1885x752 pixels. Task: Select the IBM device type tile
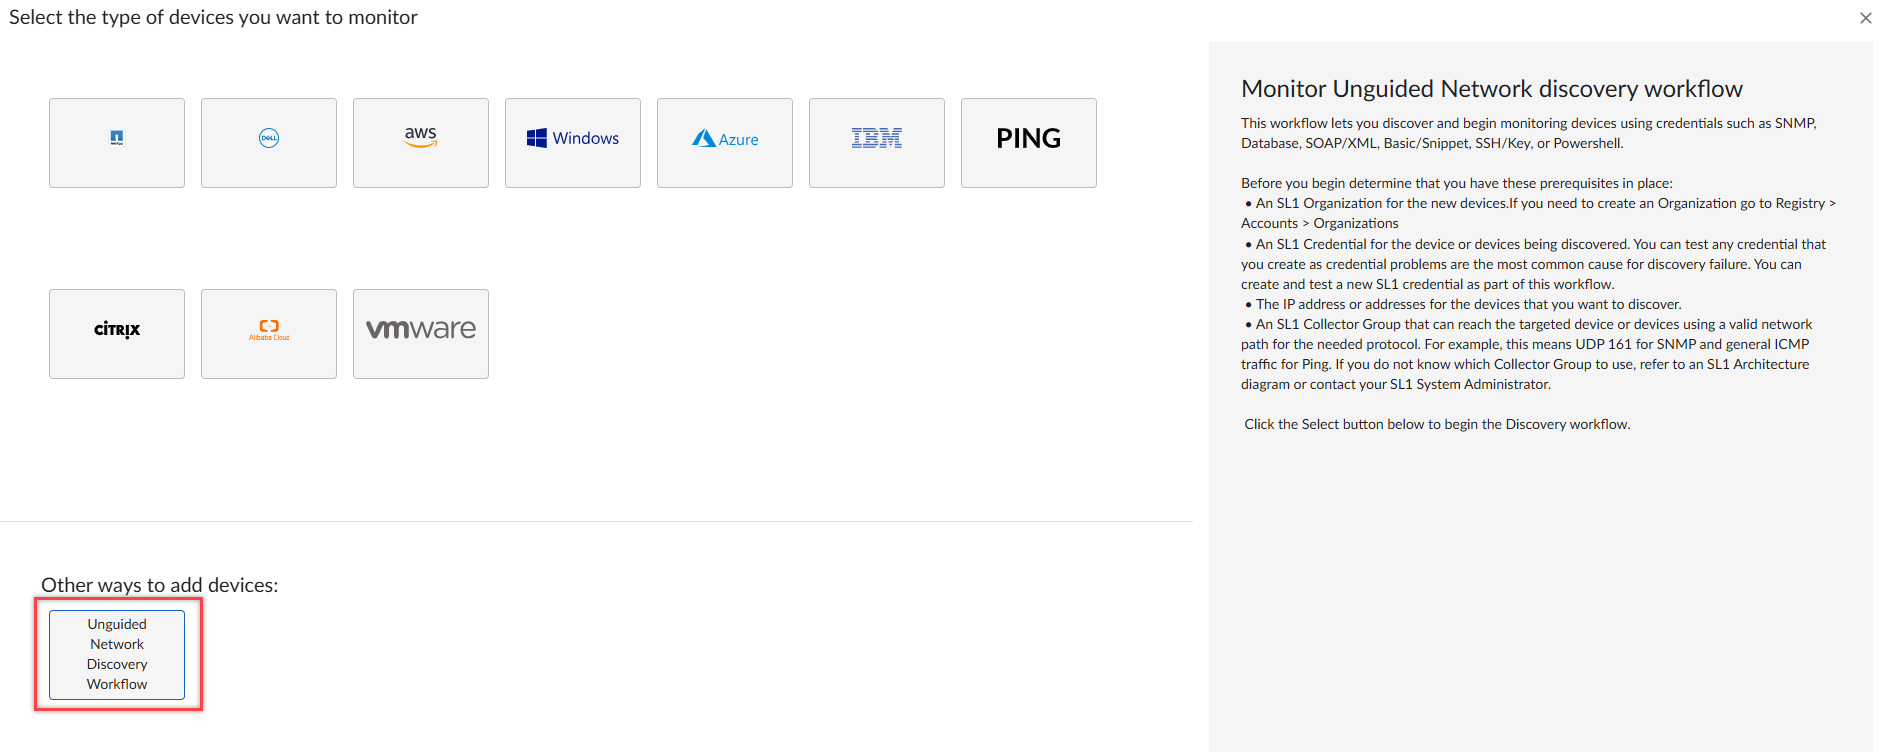tap(877, 143)
